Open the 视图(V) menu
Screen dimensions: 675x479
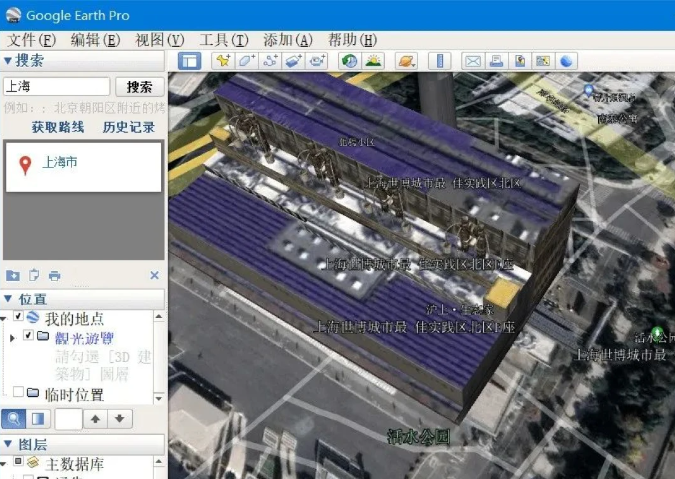click(160, 40)
